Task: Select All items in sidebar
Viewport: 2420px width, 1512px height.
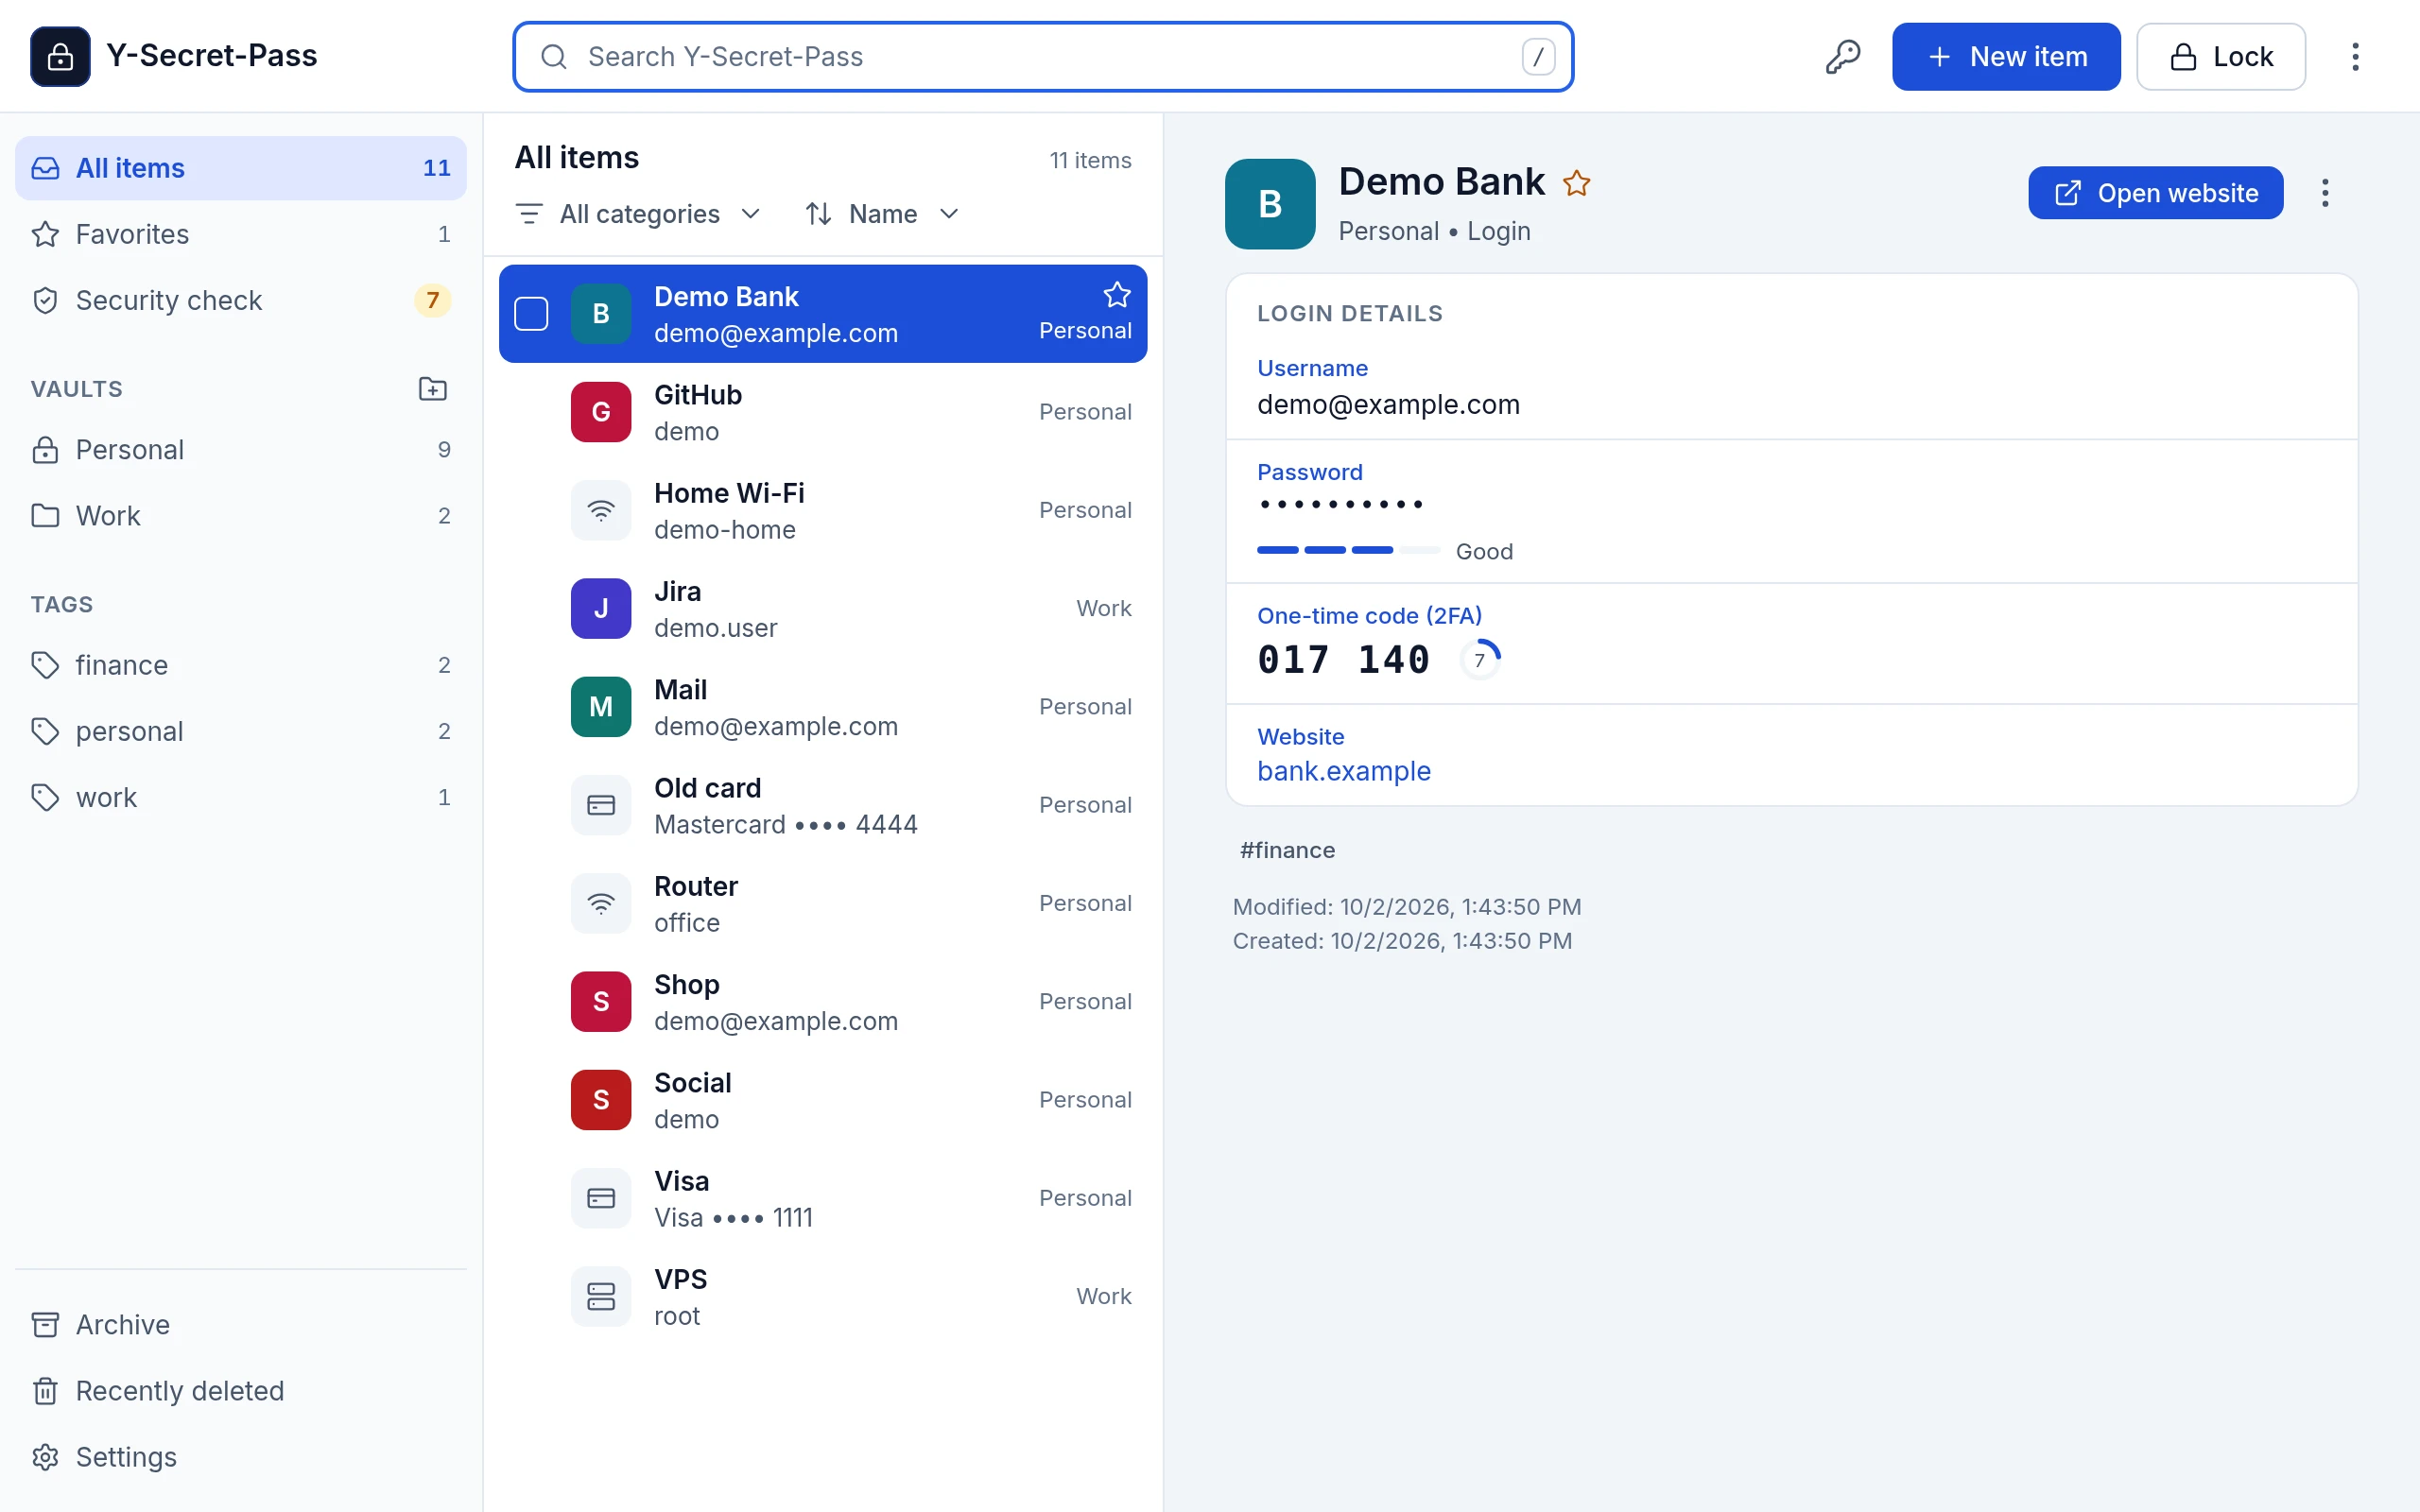Action: click(241, 168)
